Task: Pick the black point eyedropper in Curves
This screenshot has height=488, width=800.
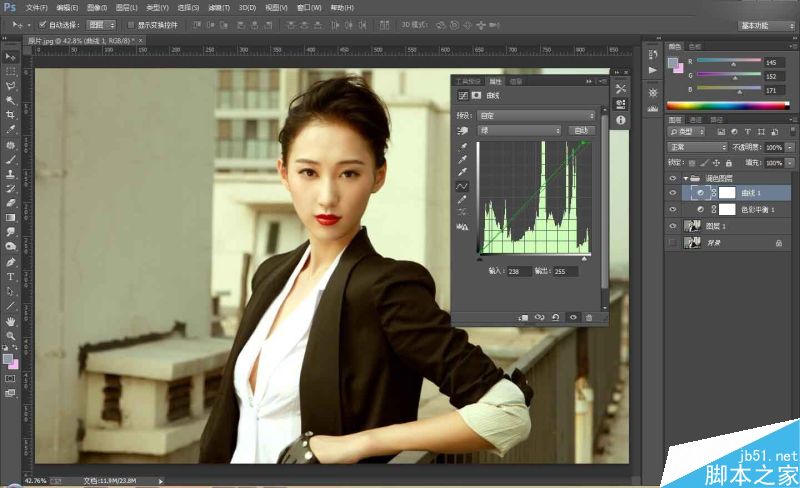Action: pyautogui.click(x=463, y=147)
